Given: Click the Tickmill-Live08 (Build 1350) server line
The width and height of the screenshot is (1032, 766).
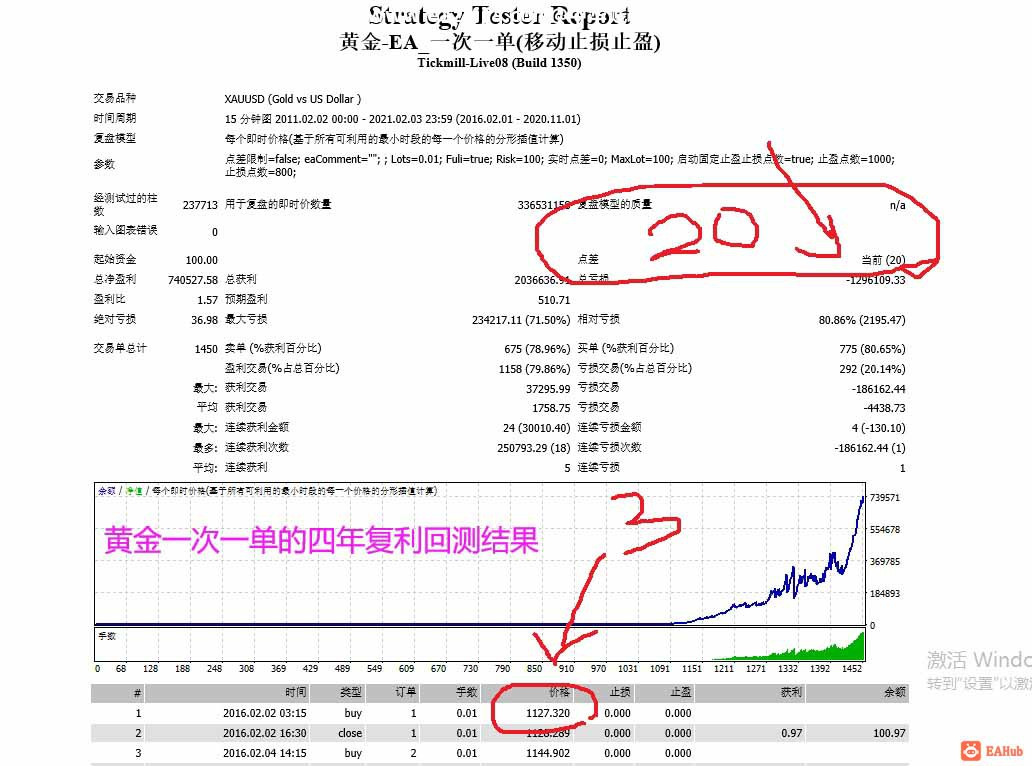Looking at the screenshot, I should [499, 63].
